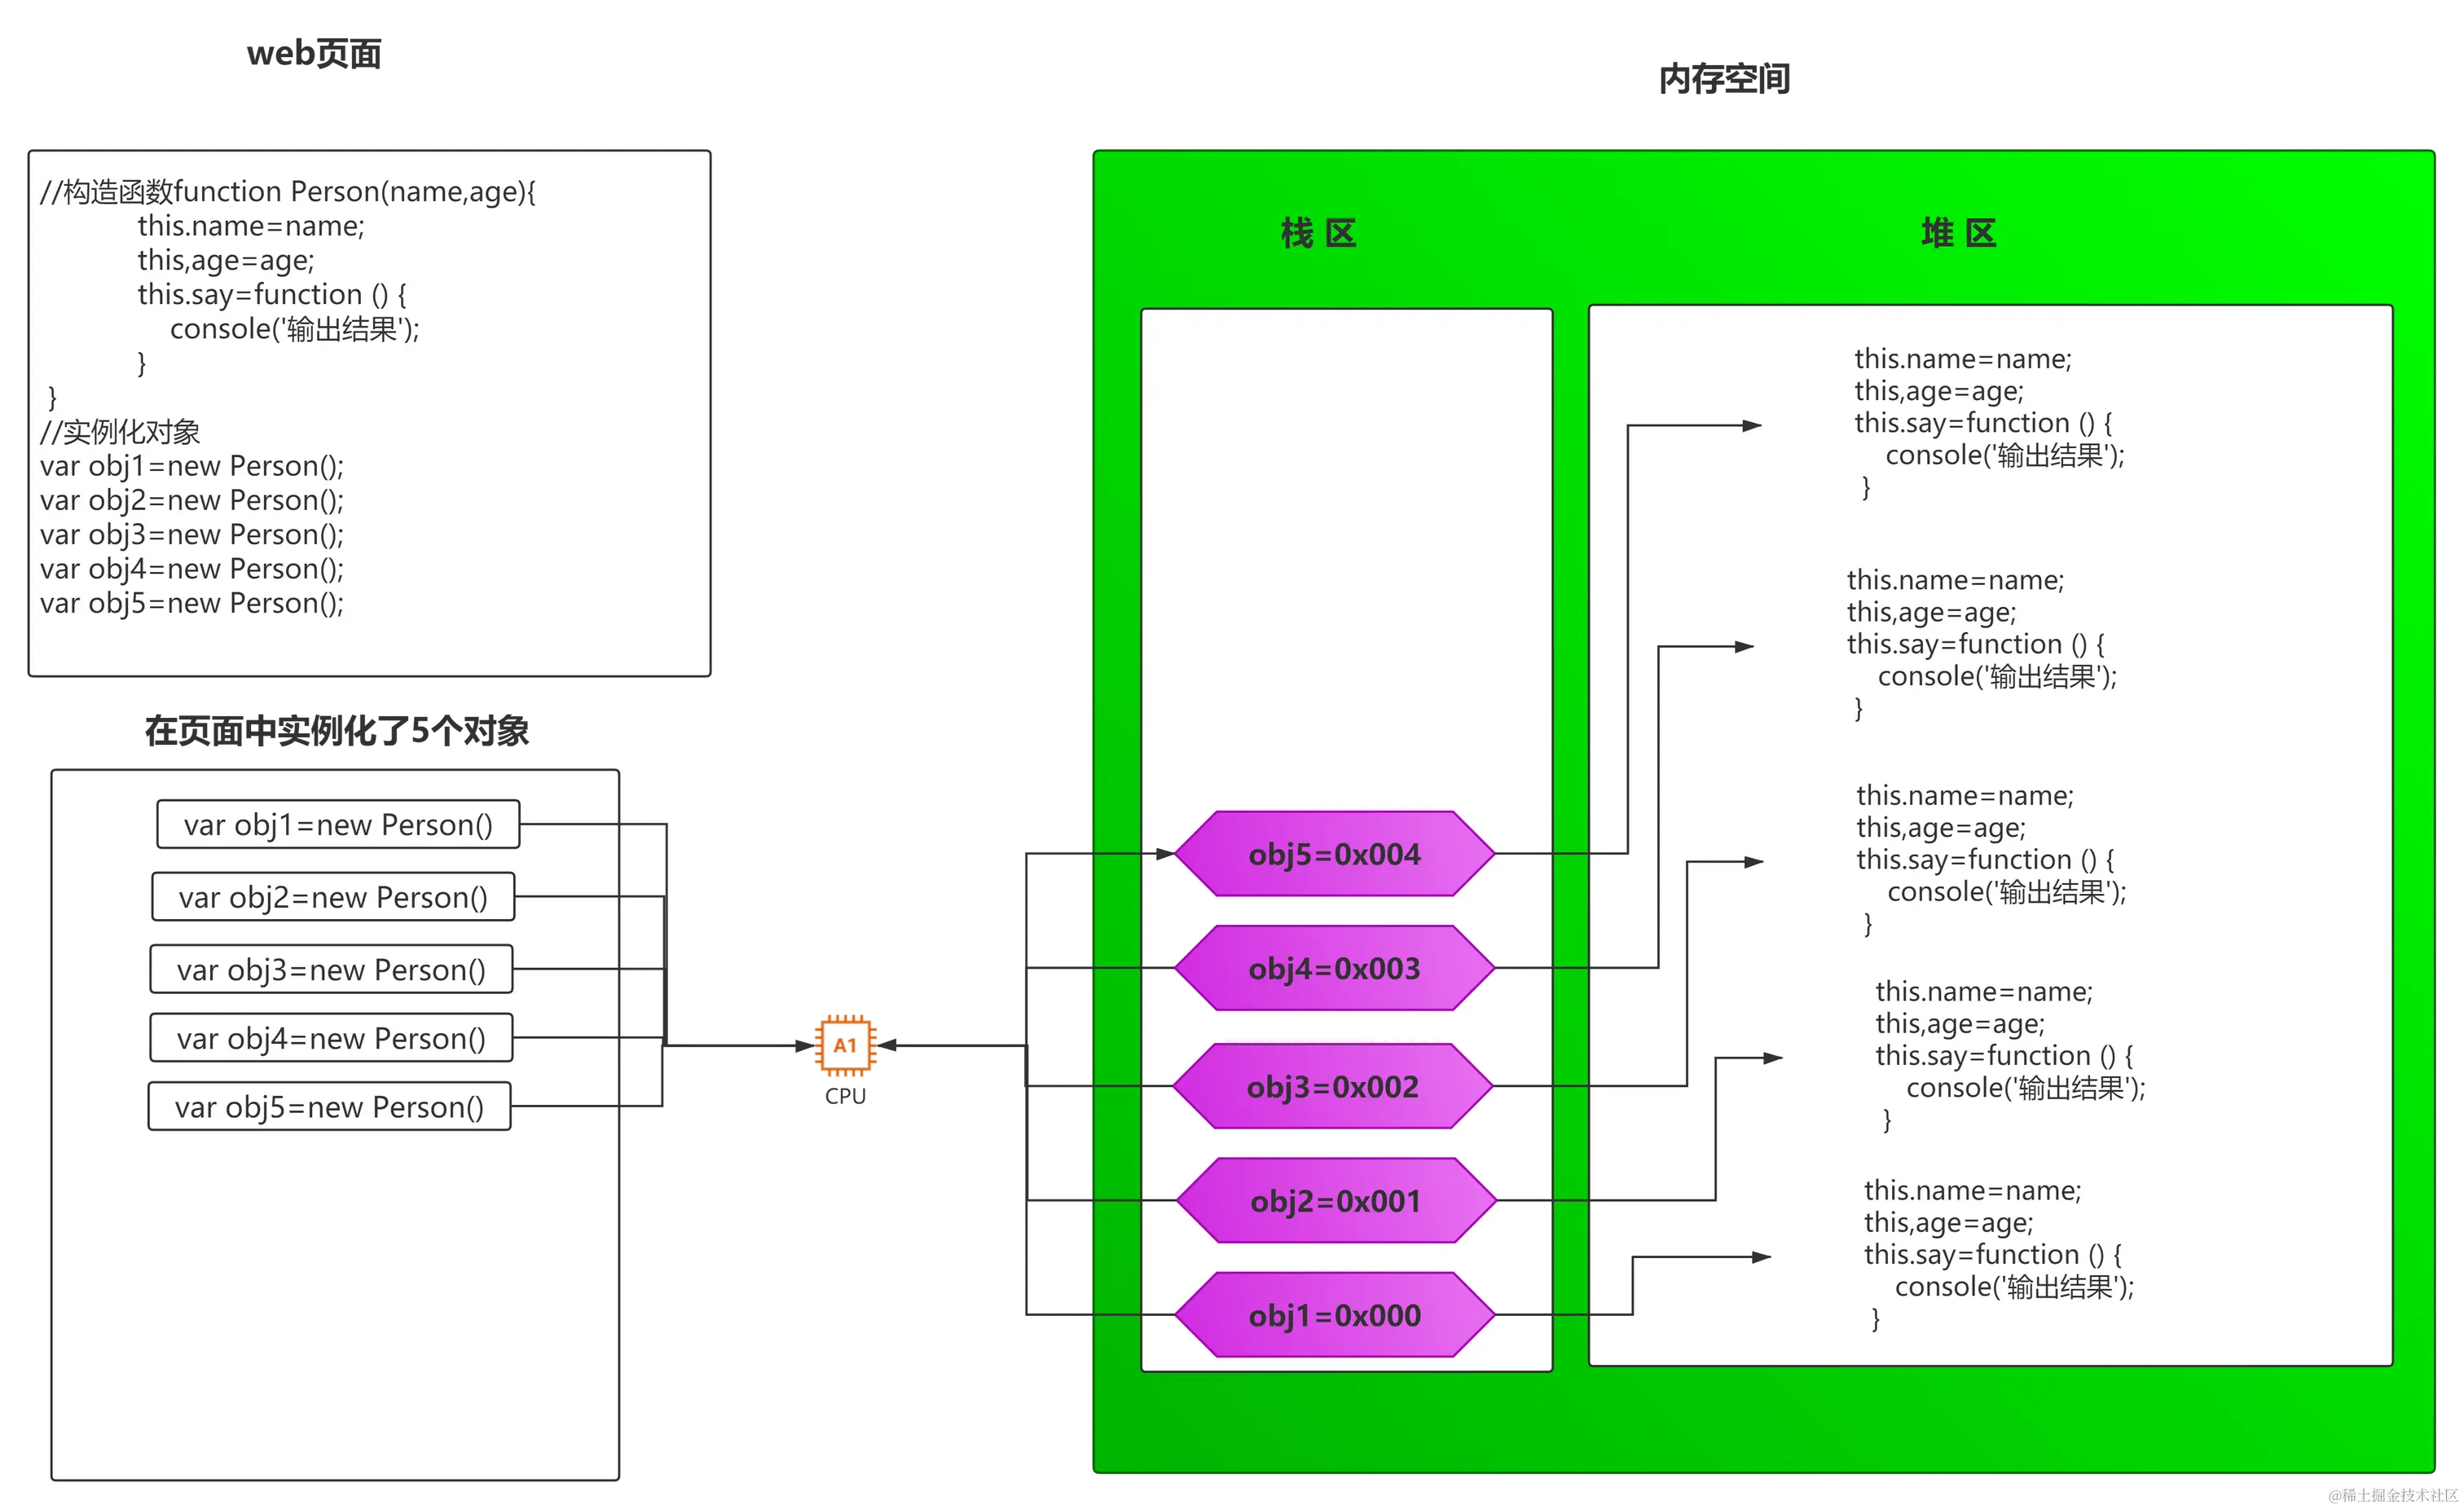Click the 'web页面' heading
Viewport: 2464px width, 1509px height.
click(314, 53)
